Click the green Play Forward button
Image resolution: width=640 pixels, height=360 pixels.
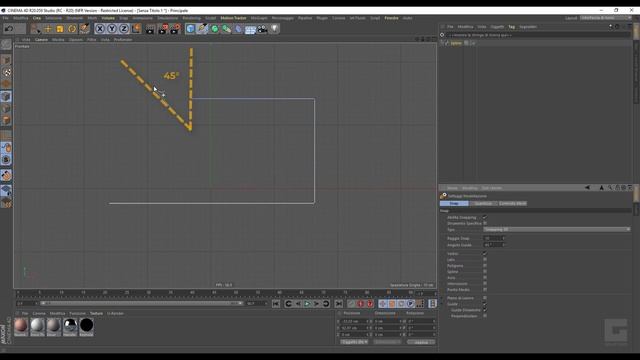(307, 304)
